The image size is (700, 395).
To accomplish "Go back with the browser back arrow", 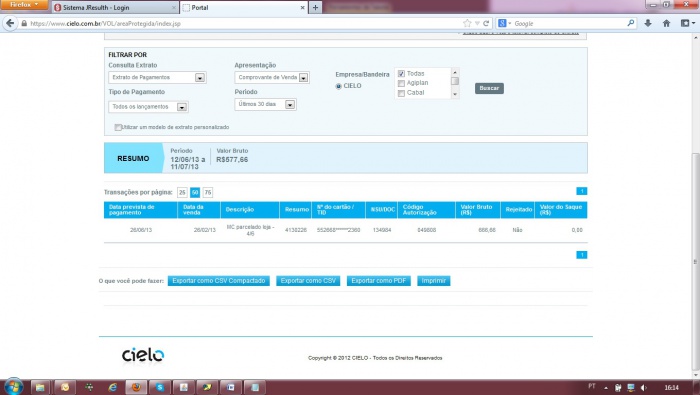I will coord(10,23).
